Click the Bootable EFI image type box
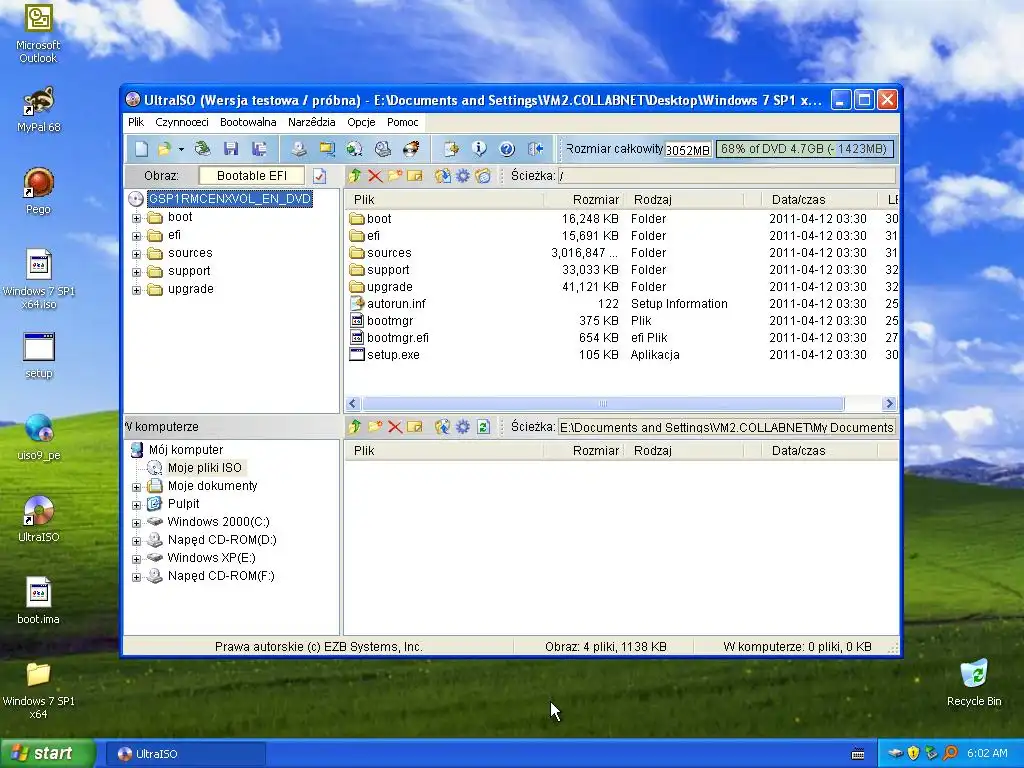The height and width of the screenshot is (768, 1024). coord(251,176)
